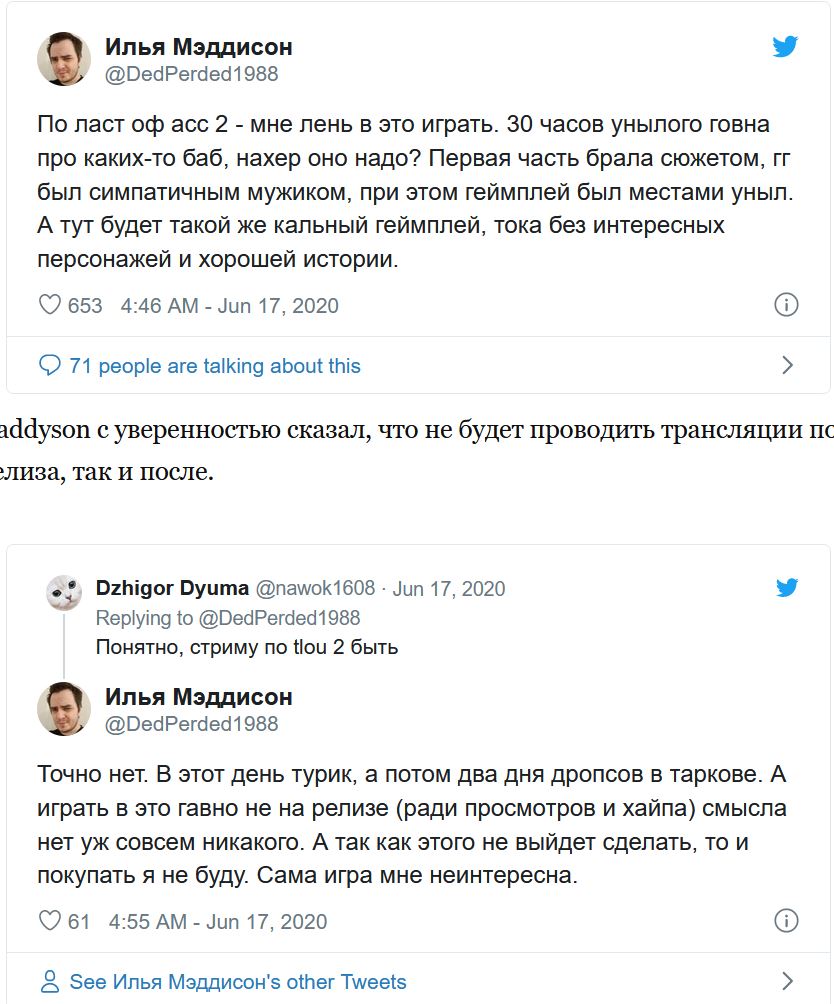
Task: Click the 4:55 AM - Jun 17, 2020 timestamp
Action: click(217, 921)
